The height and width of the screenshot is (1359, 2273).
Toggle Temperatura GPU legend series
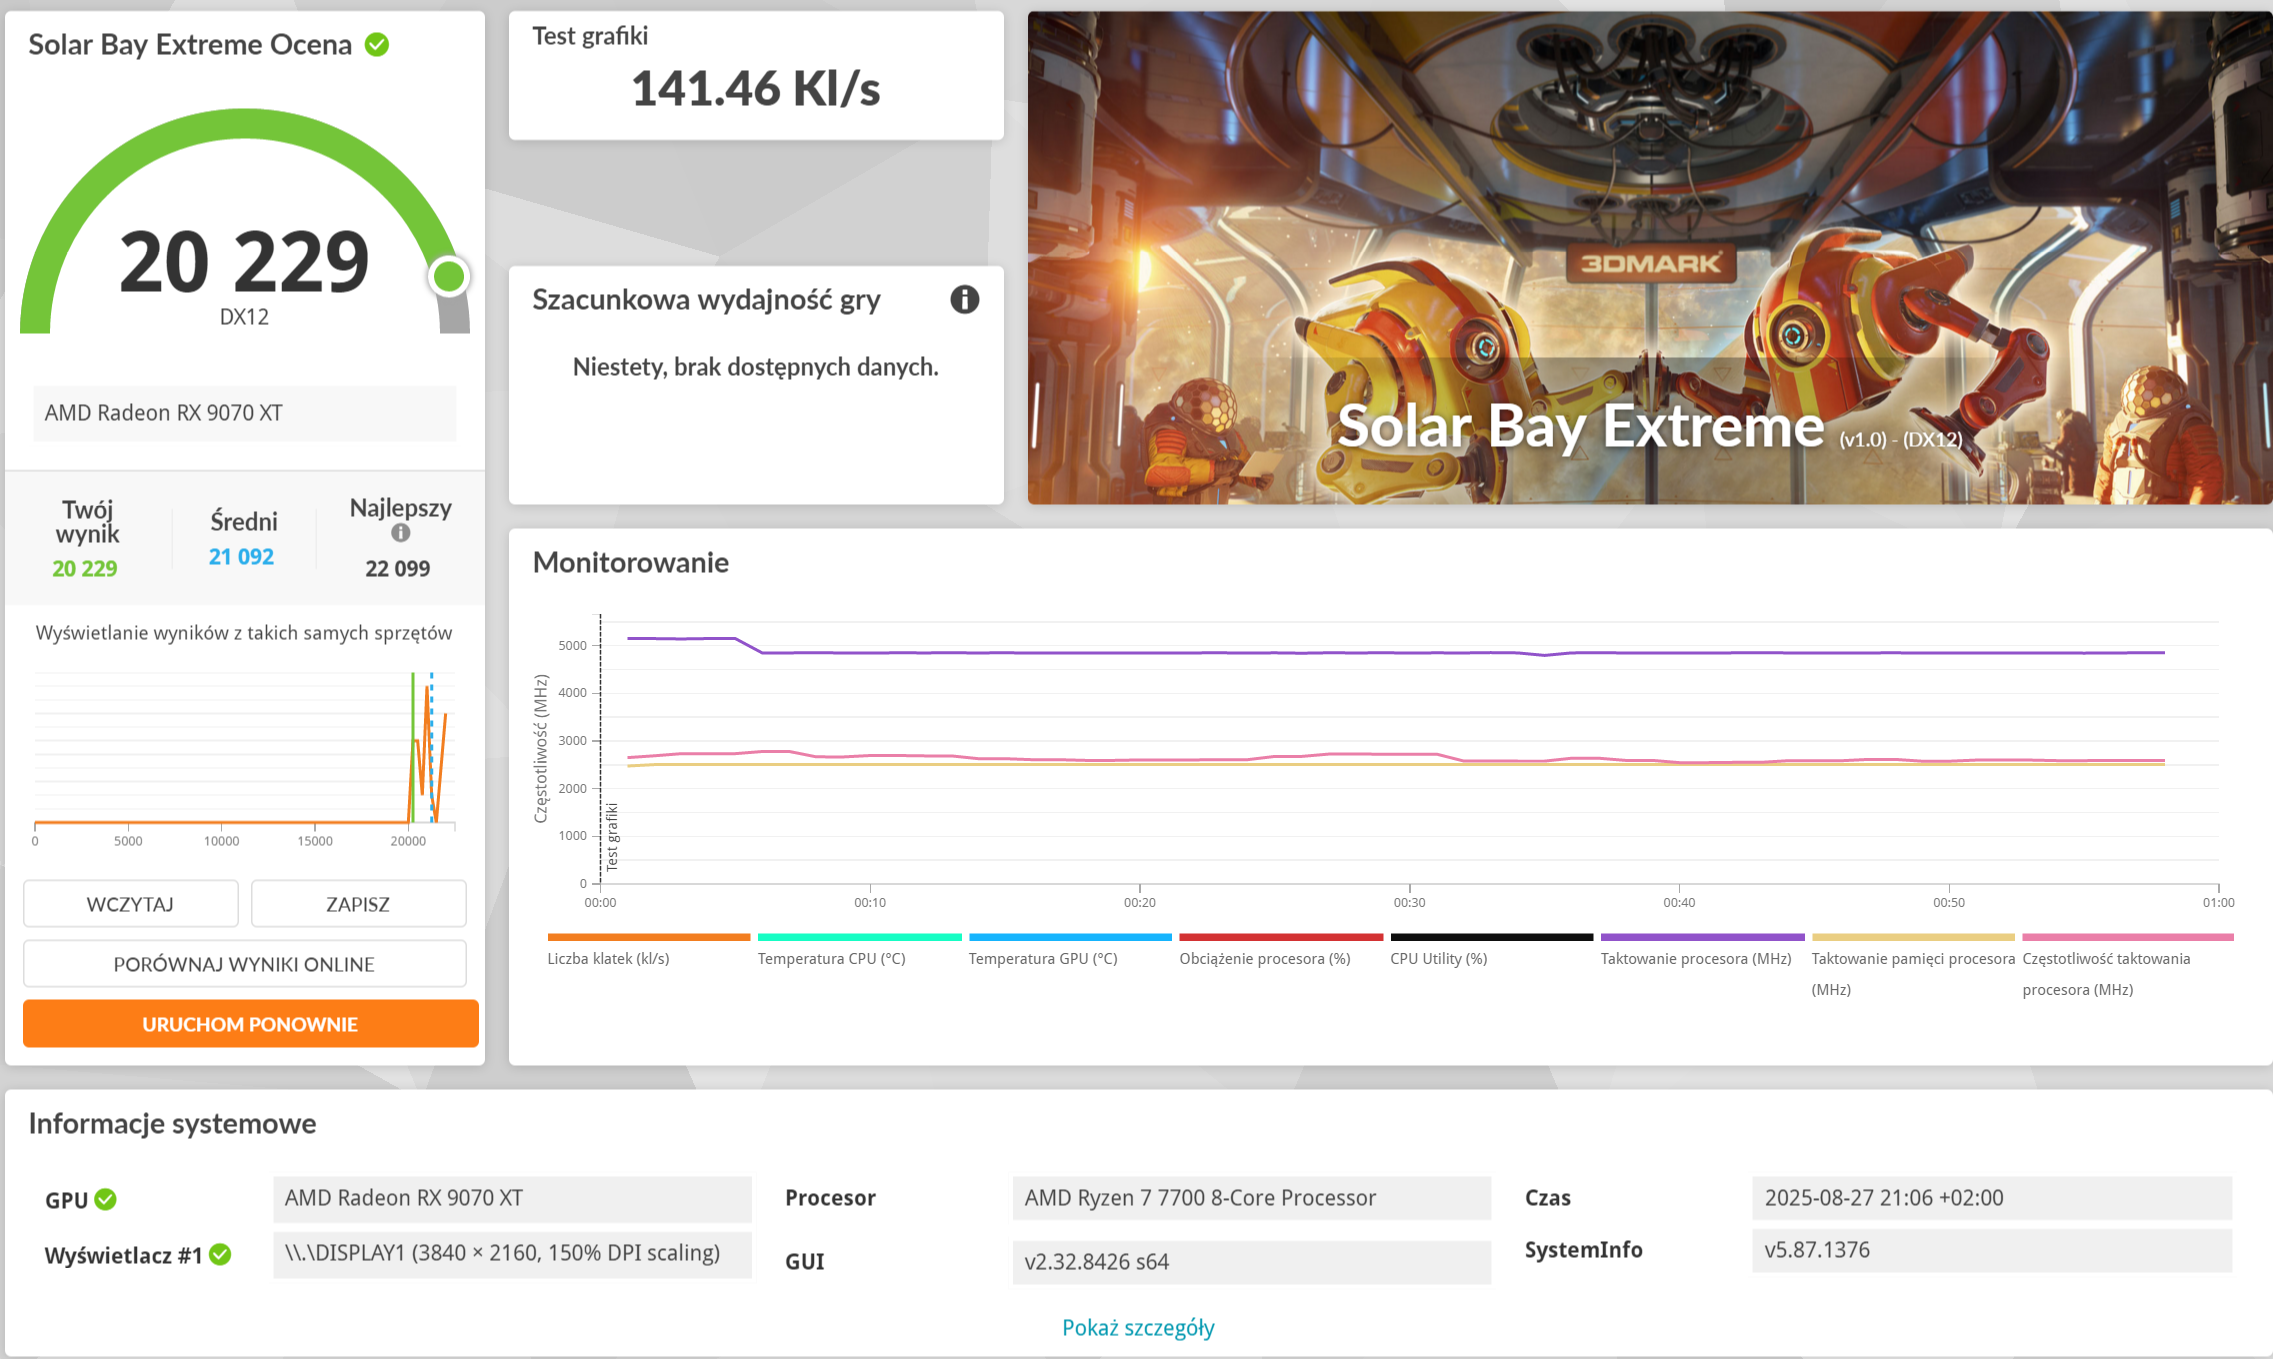click(1042, 958)
